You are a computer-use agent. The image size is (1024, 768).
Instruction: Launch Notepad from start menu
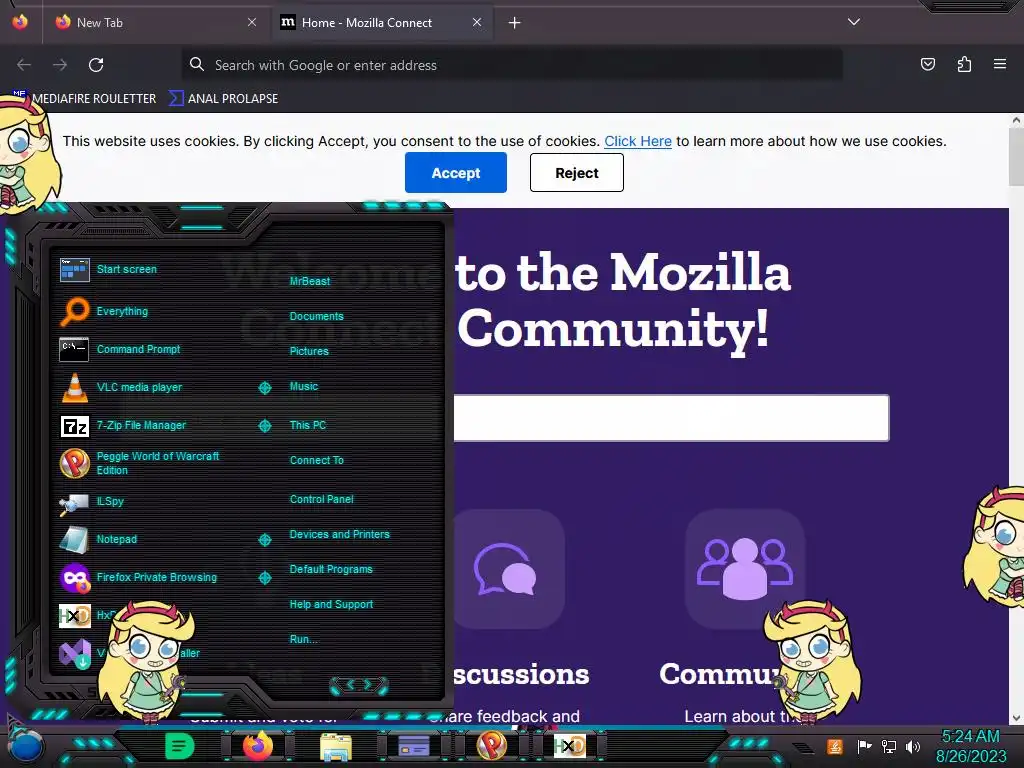pyautogui.click(x=98, y=539)
